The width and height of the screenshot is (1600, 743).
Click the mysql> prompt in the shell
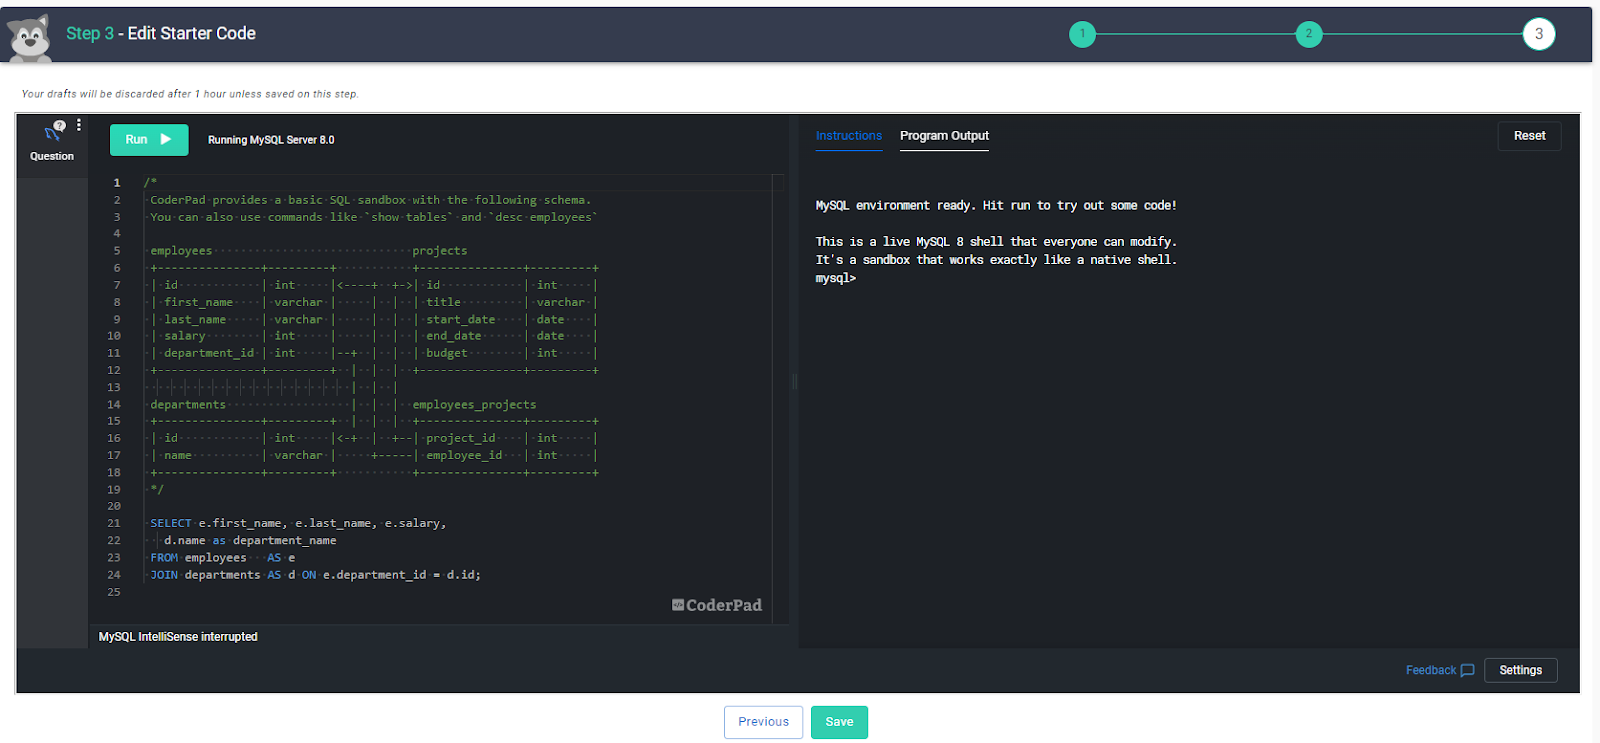click(x=836, y=278)
